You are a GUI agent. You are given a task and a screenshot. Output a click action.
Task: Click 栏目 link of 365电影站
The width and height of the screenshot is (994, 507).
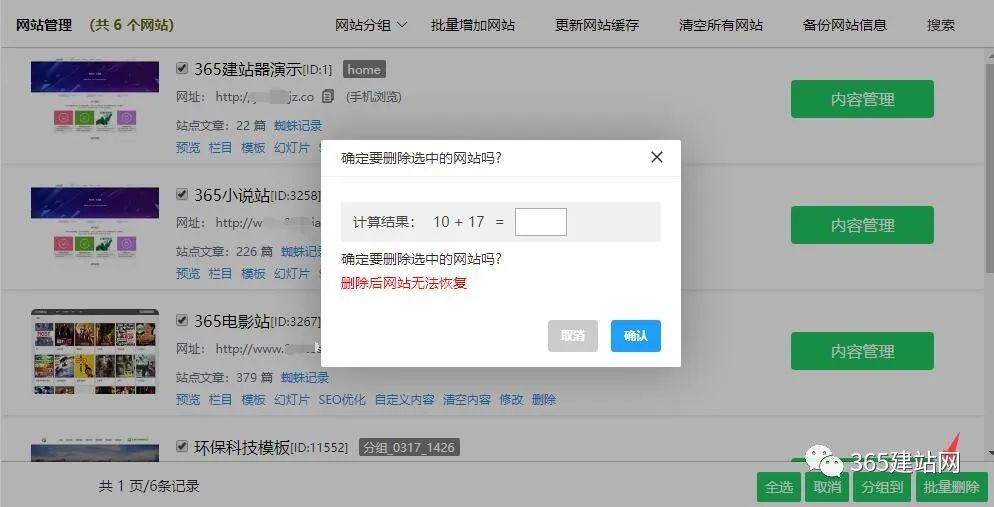220,400
